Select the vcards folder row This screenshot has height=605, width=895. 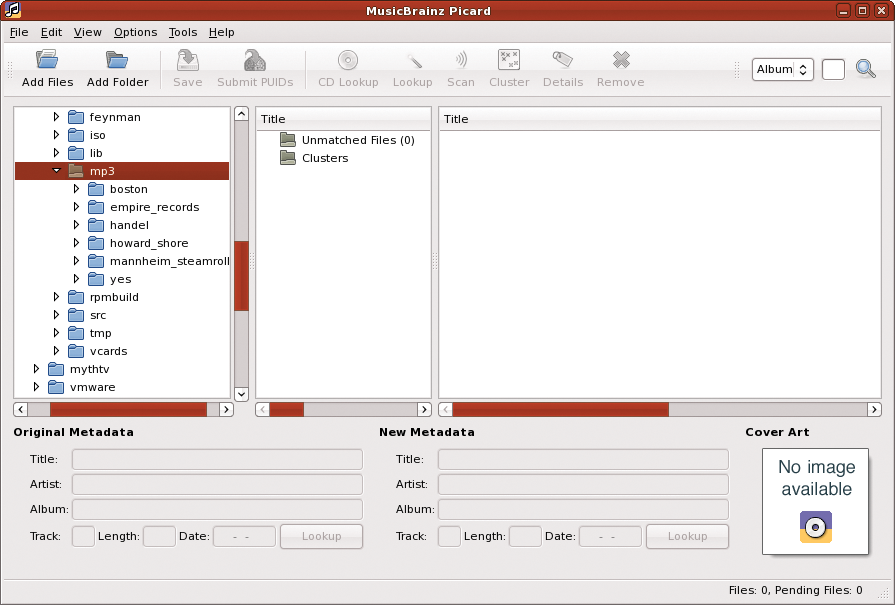(x=122, y=351)
